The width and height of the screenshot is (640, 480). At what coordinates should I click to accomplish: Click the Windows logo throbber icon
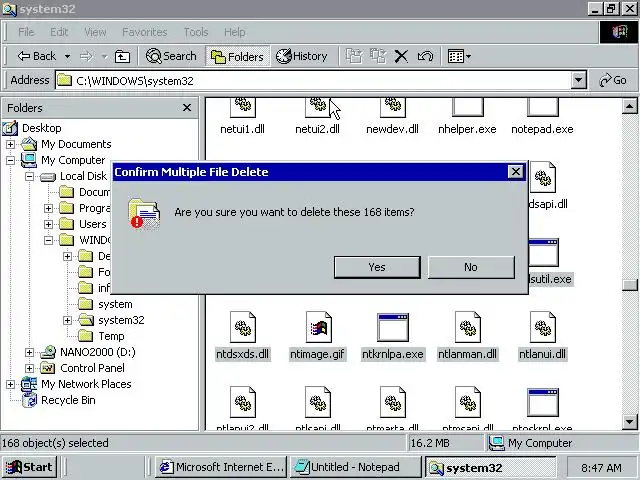click(x=619, y=32)
